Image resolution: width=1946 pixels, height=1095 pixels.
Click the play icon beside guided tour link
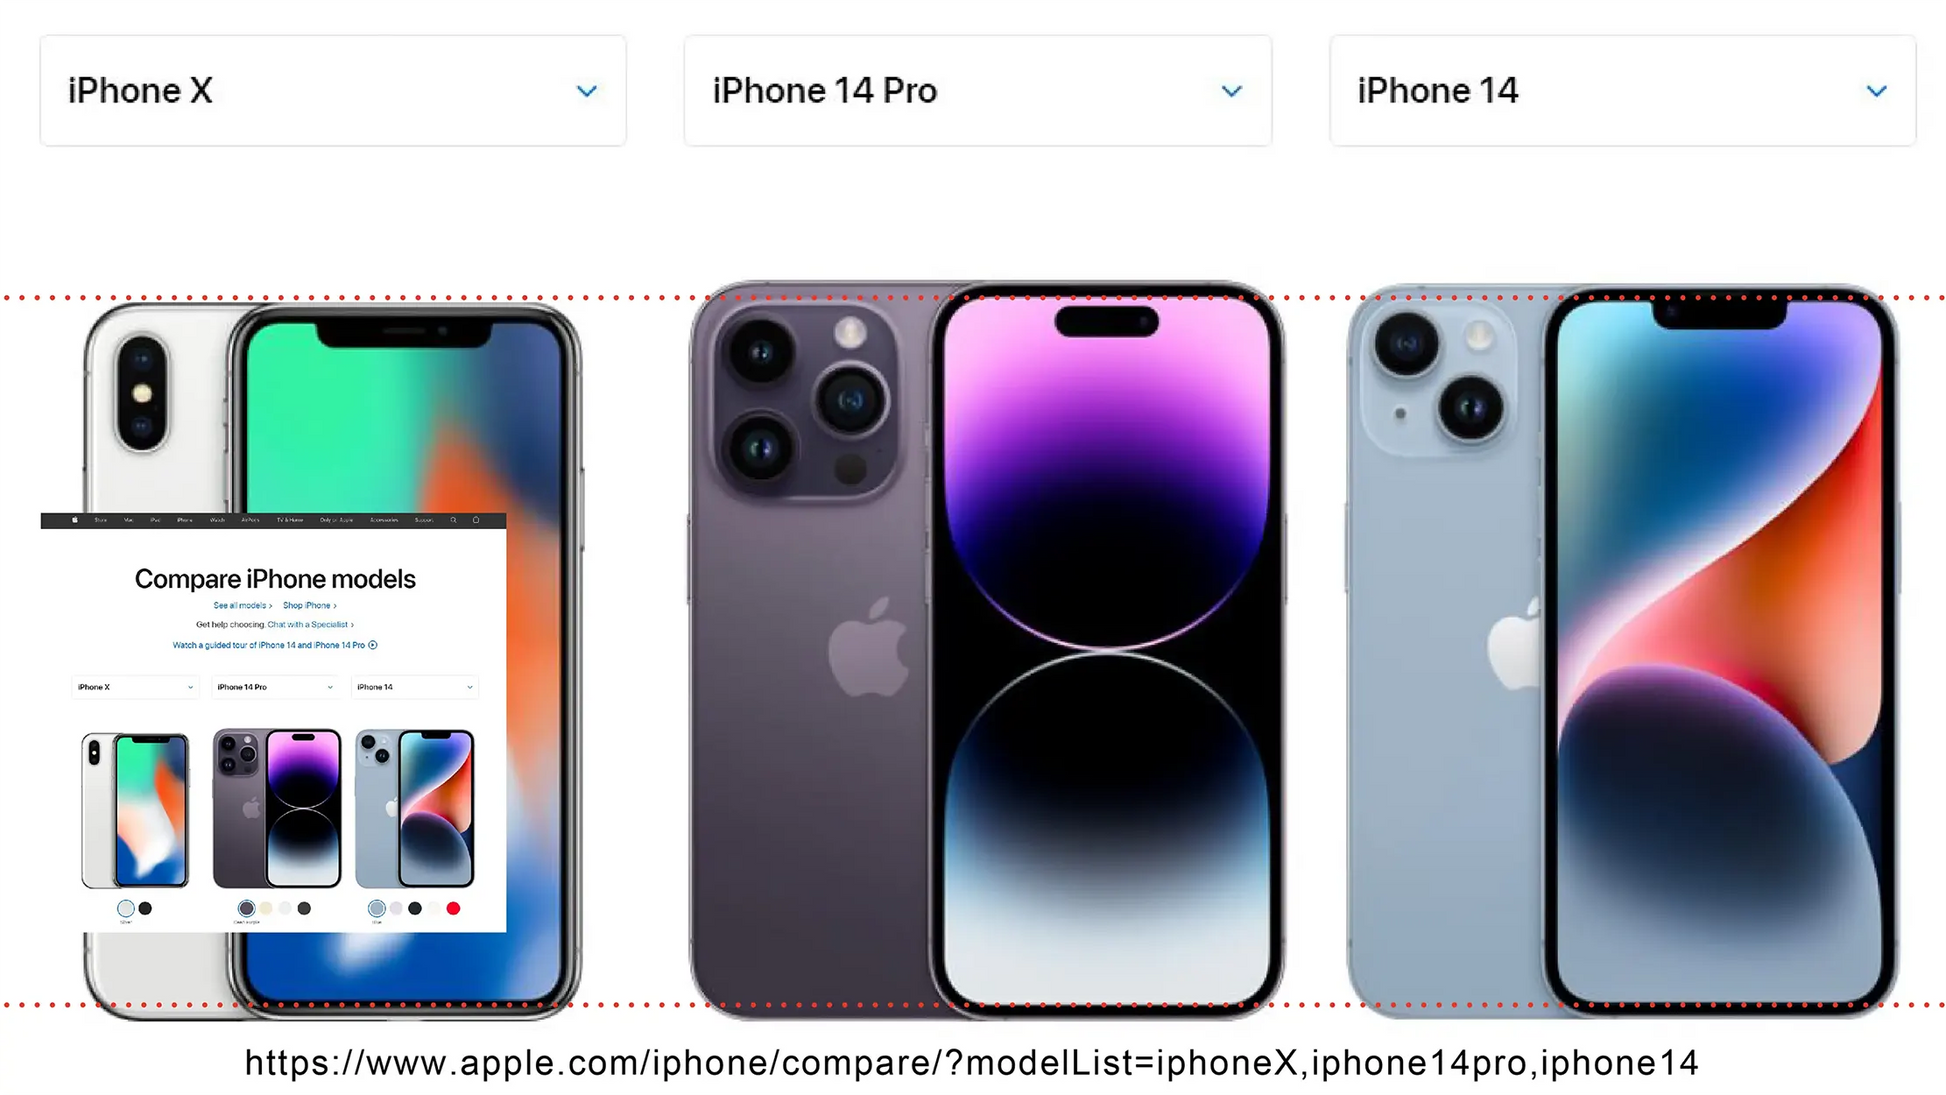click(373, 645)
